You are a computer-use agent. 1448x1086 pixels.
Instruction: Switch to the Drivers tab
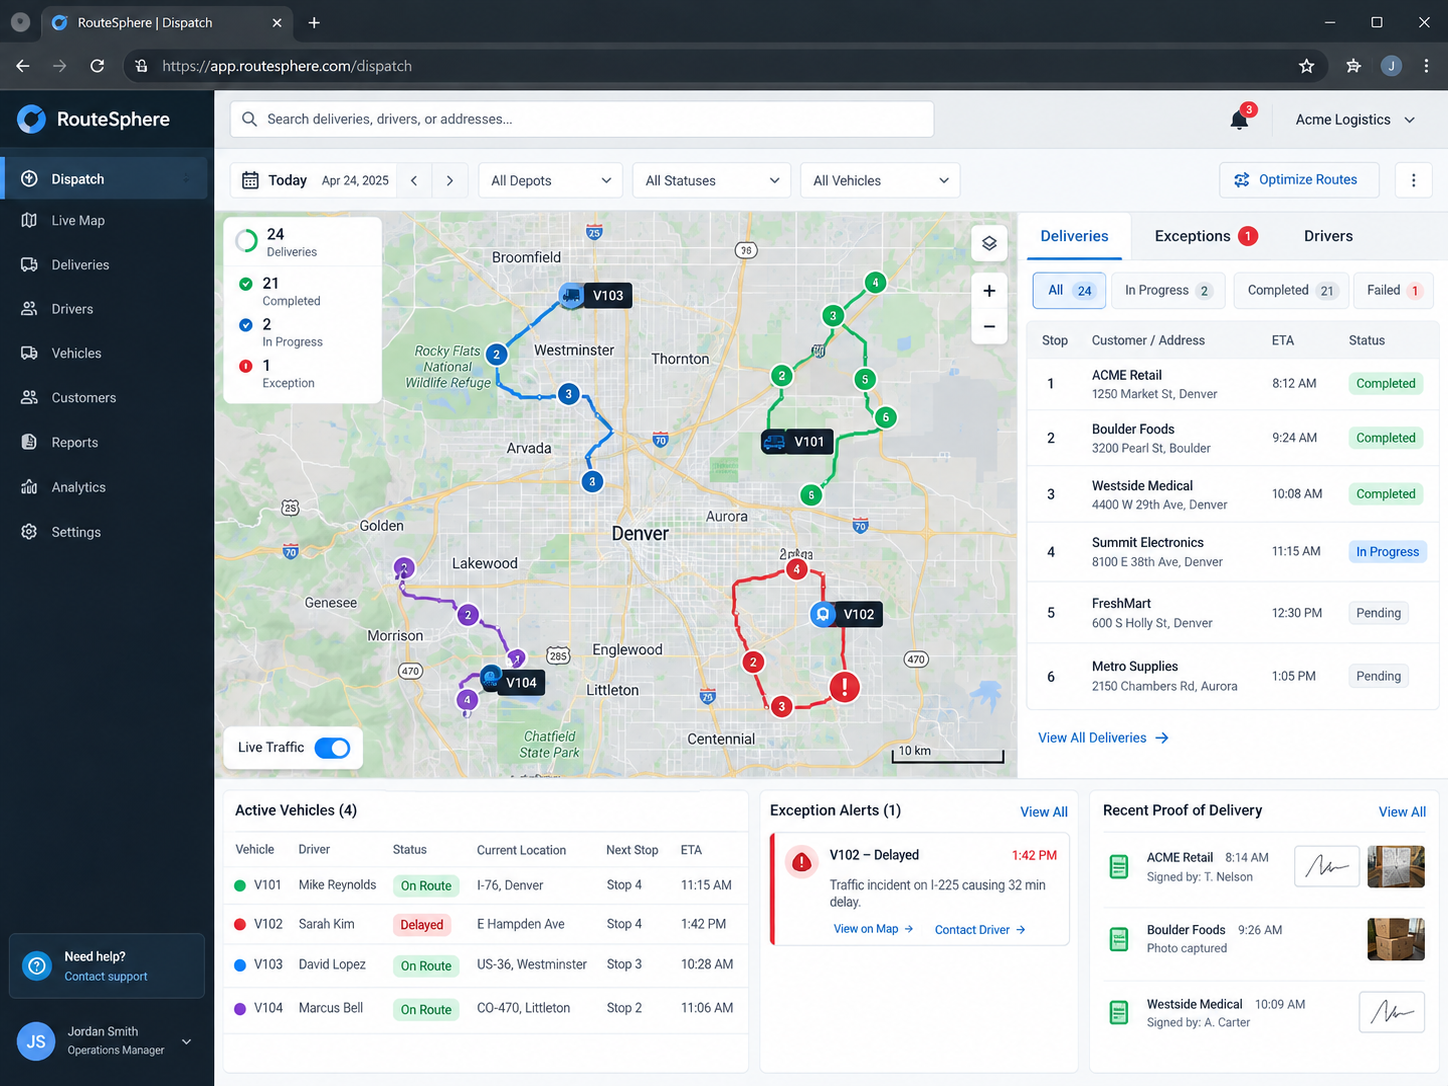[x=1328, y=236]
